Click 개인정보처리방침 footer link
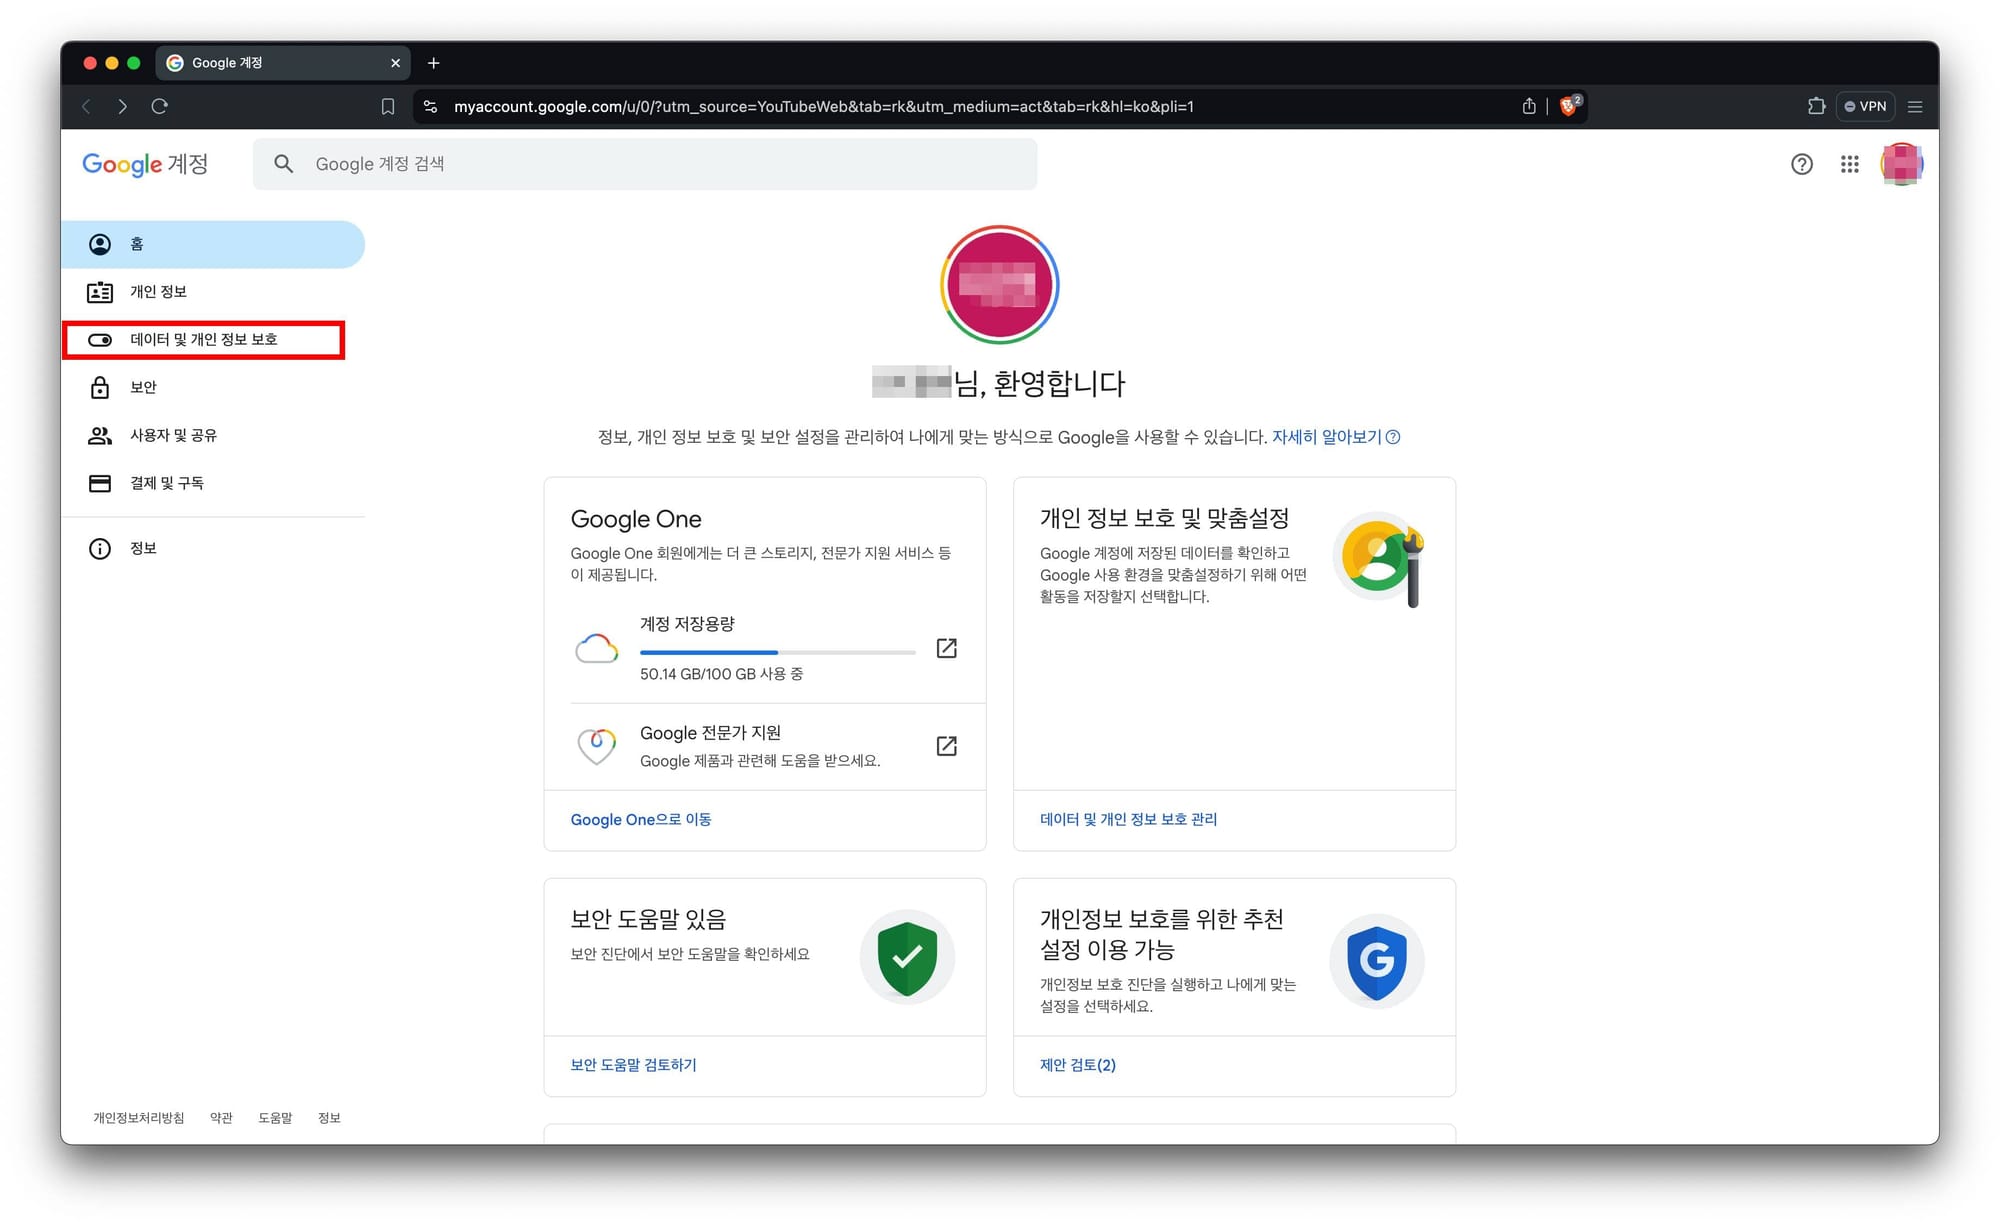 (x=139, y=1118)
